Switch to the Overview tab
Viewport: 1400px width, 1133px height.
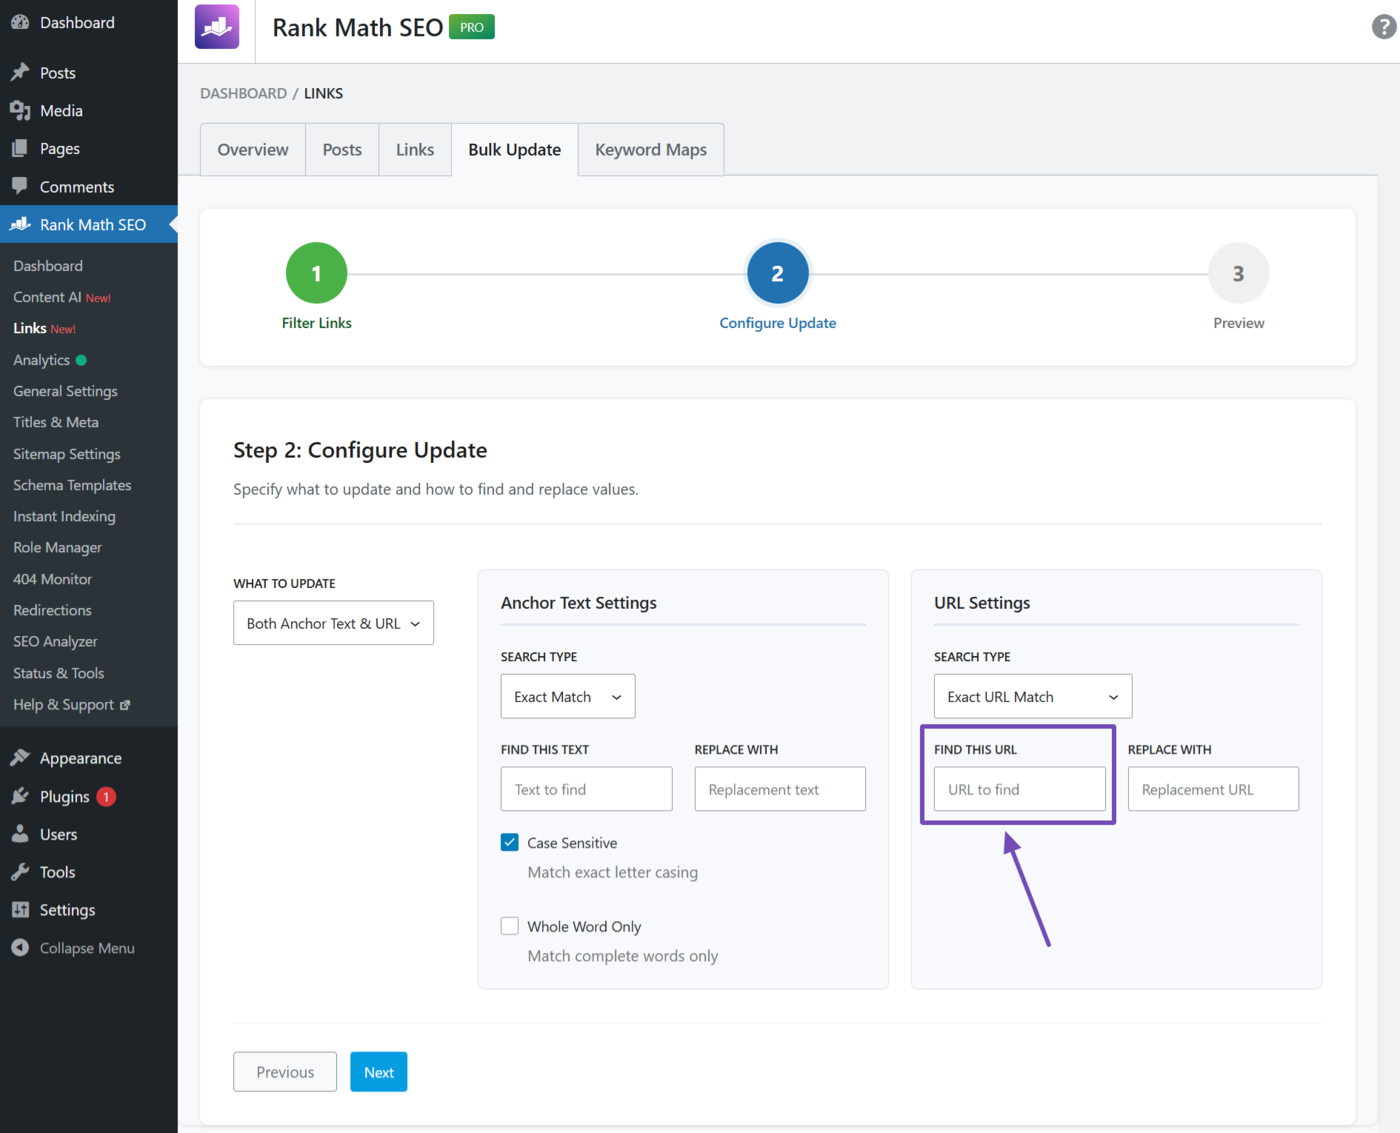tap(252, 149)
